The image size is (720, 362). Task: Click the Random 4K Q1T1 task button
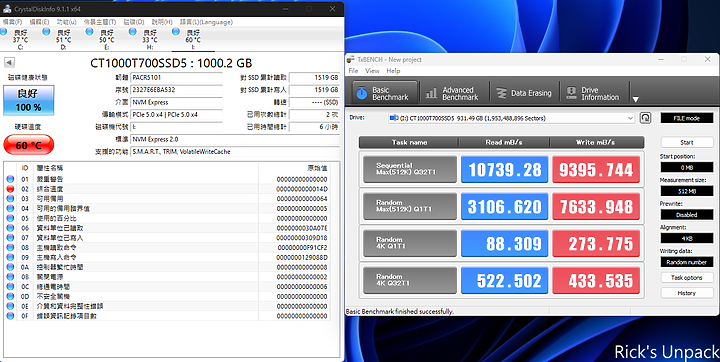[410, 243]
